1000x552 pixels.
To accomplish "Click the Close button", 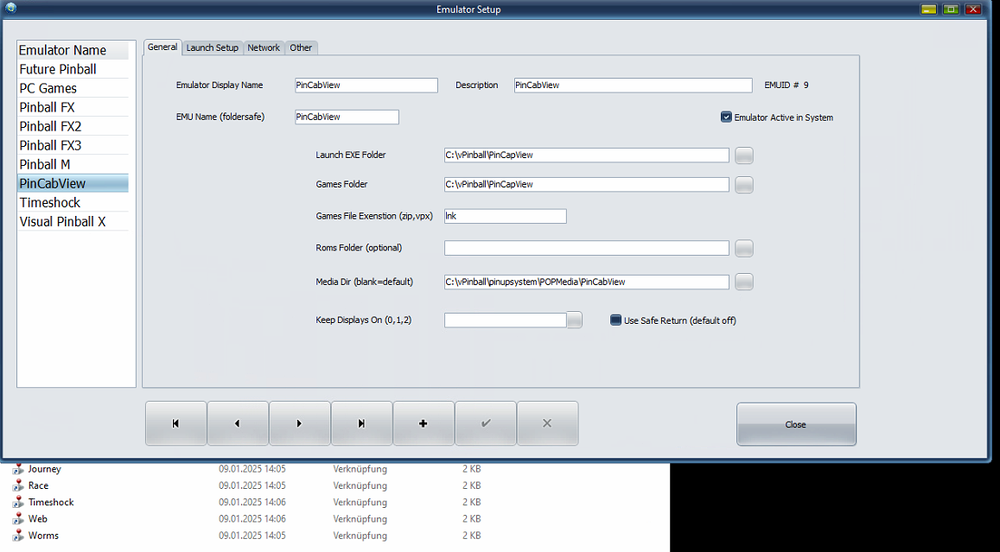I will pyautogui.click(x=796, y=425).
